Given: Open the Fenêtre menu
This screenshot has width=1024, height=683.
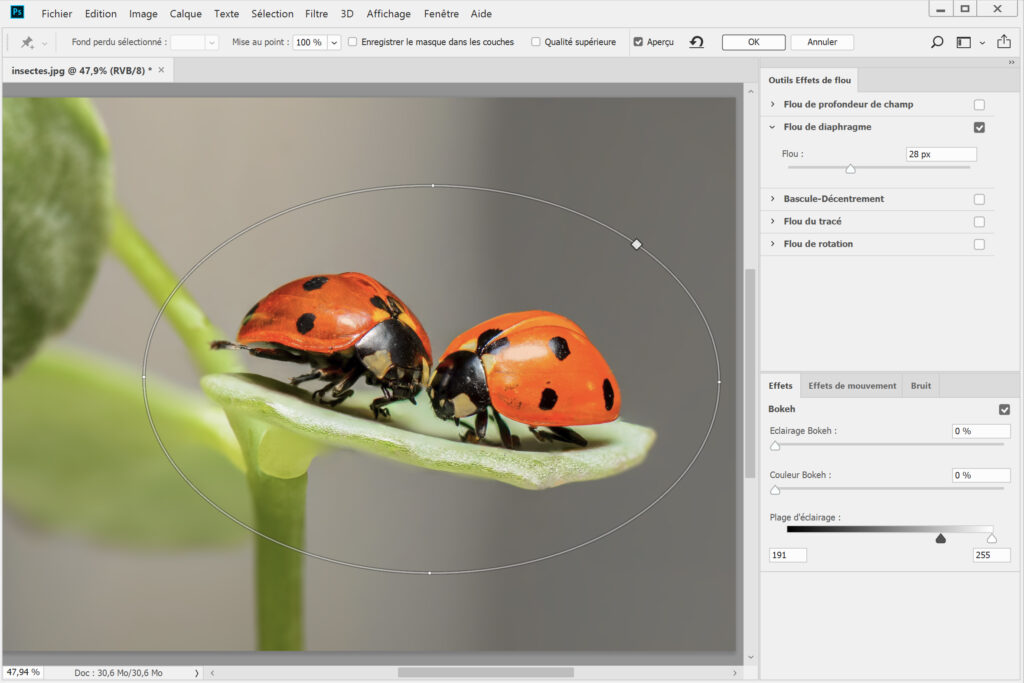Looking at the screenshot, I should click(x=441, y=14).
